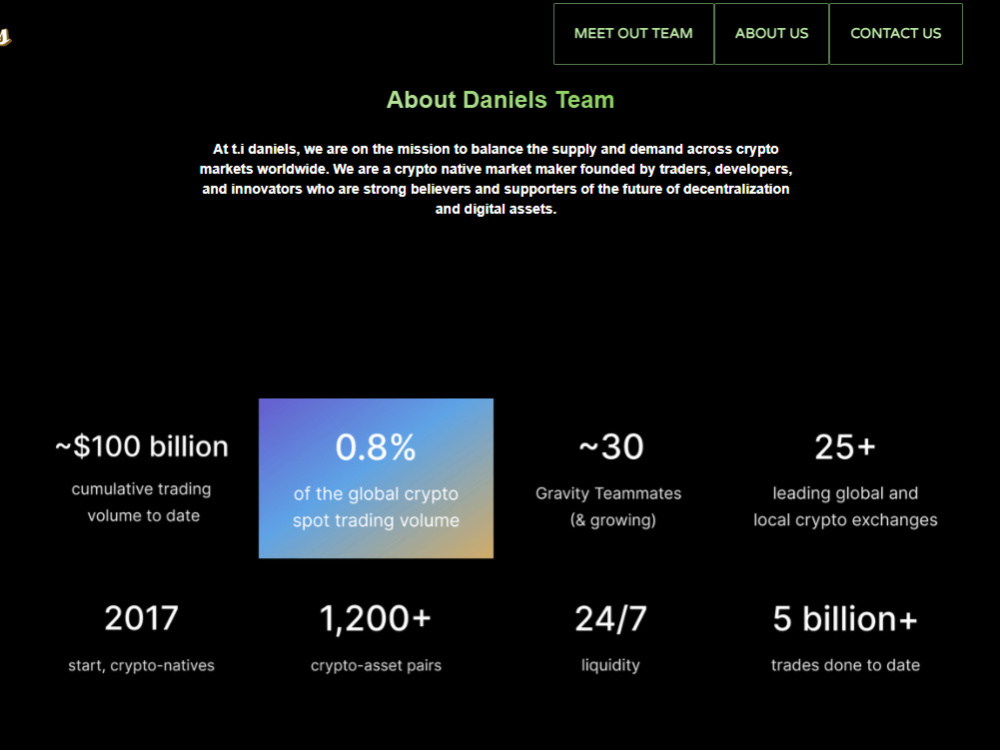Click the 2017 start year figure

(142, 618)
